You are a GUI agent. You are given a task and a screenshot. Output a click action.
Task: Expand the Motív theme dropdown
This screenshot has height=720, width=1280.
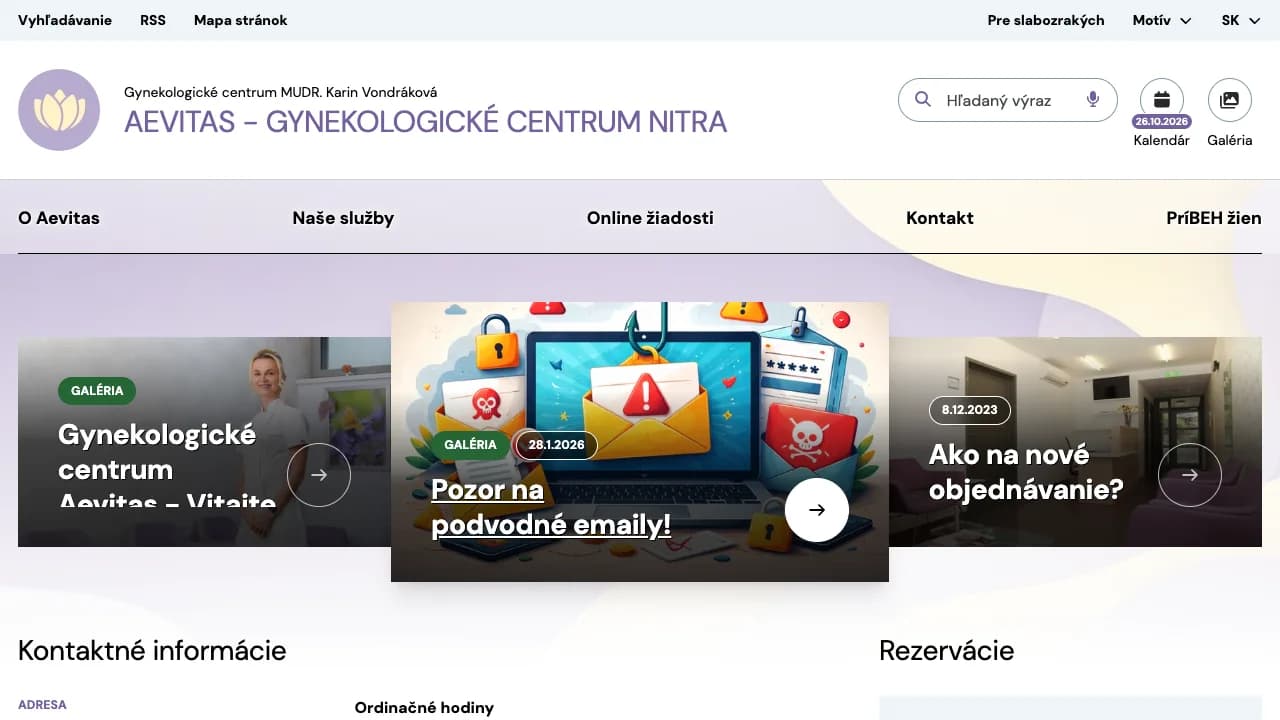pyautogui.click(x=1162, y=20)
